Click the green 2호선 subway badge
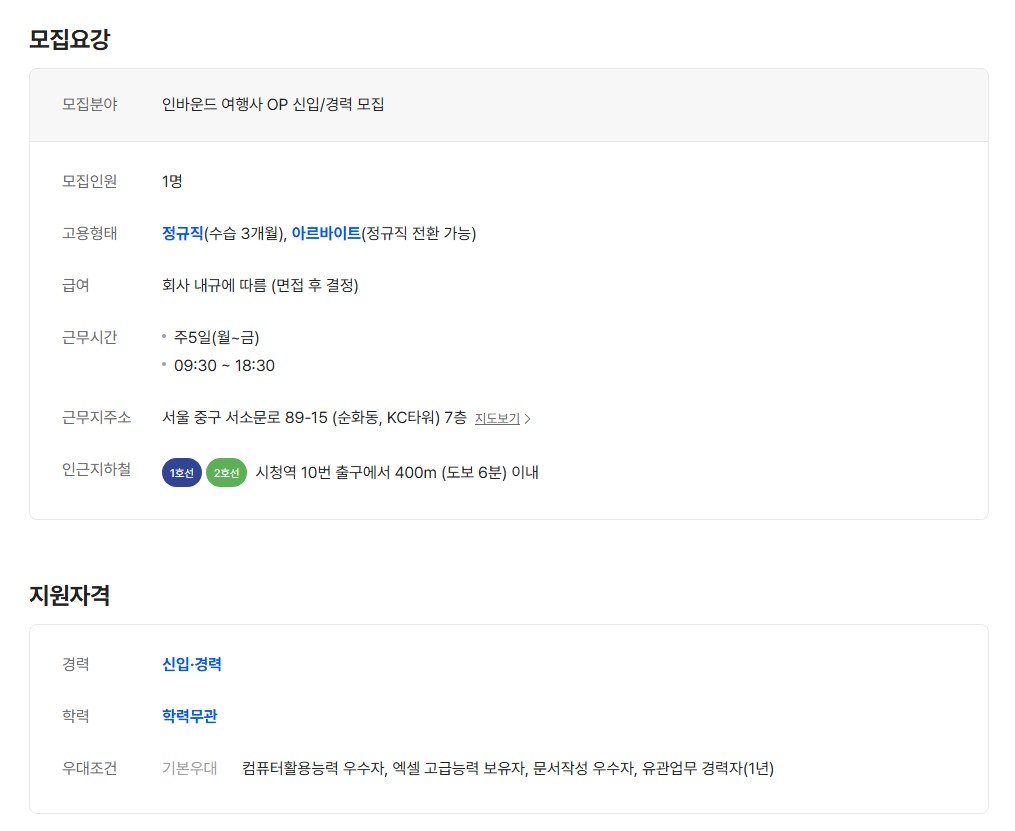This screenshot has height=831, width=1015. click(226, 473)
